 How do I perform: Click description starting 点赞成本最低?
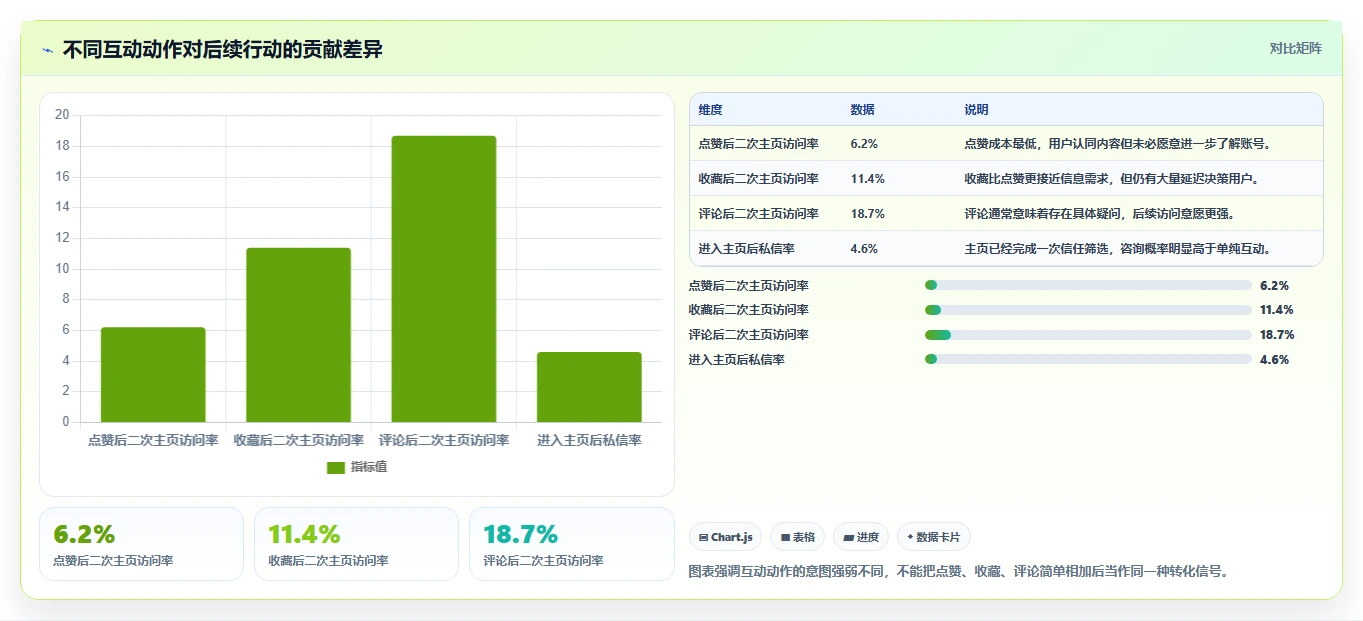pos(1117,144)
